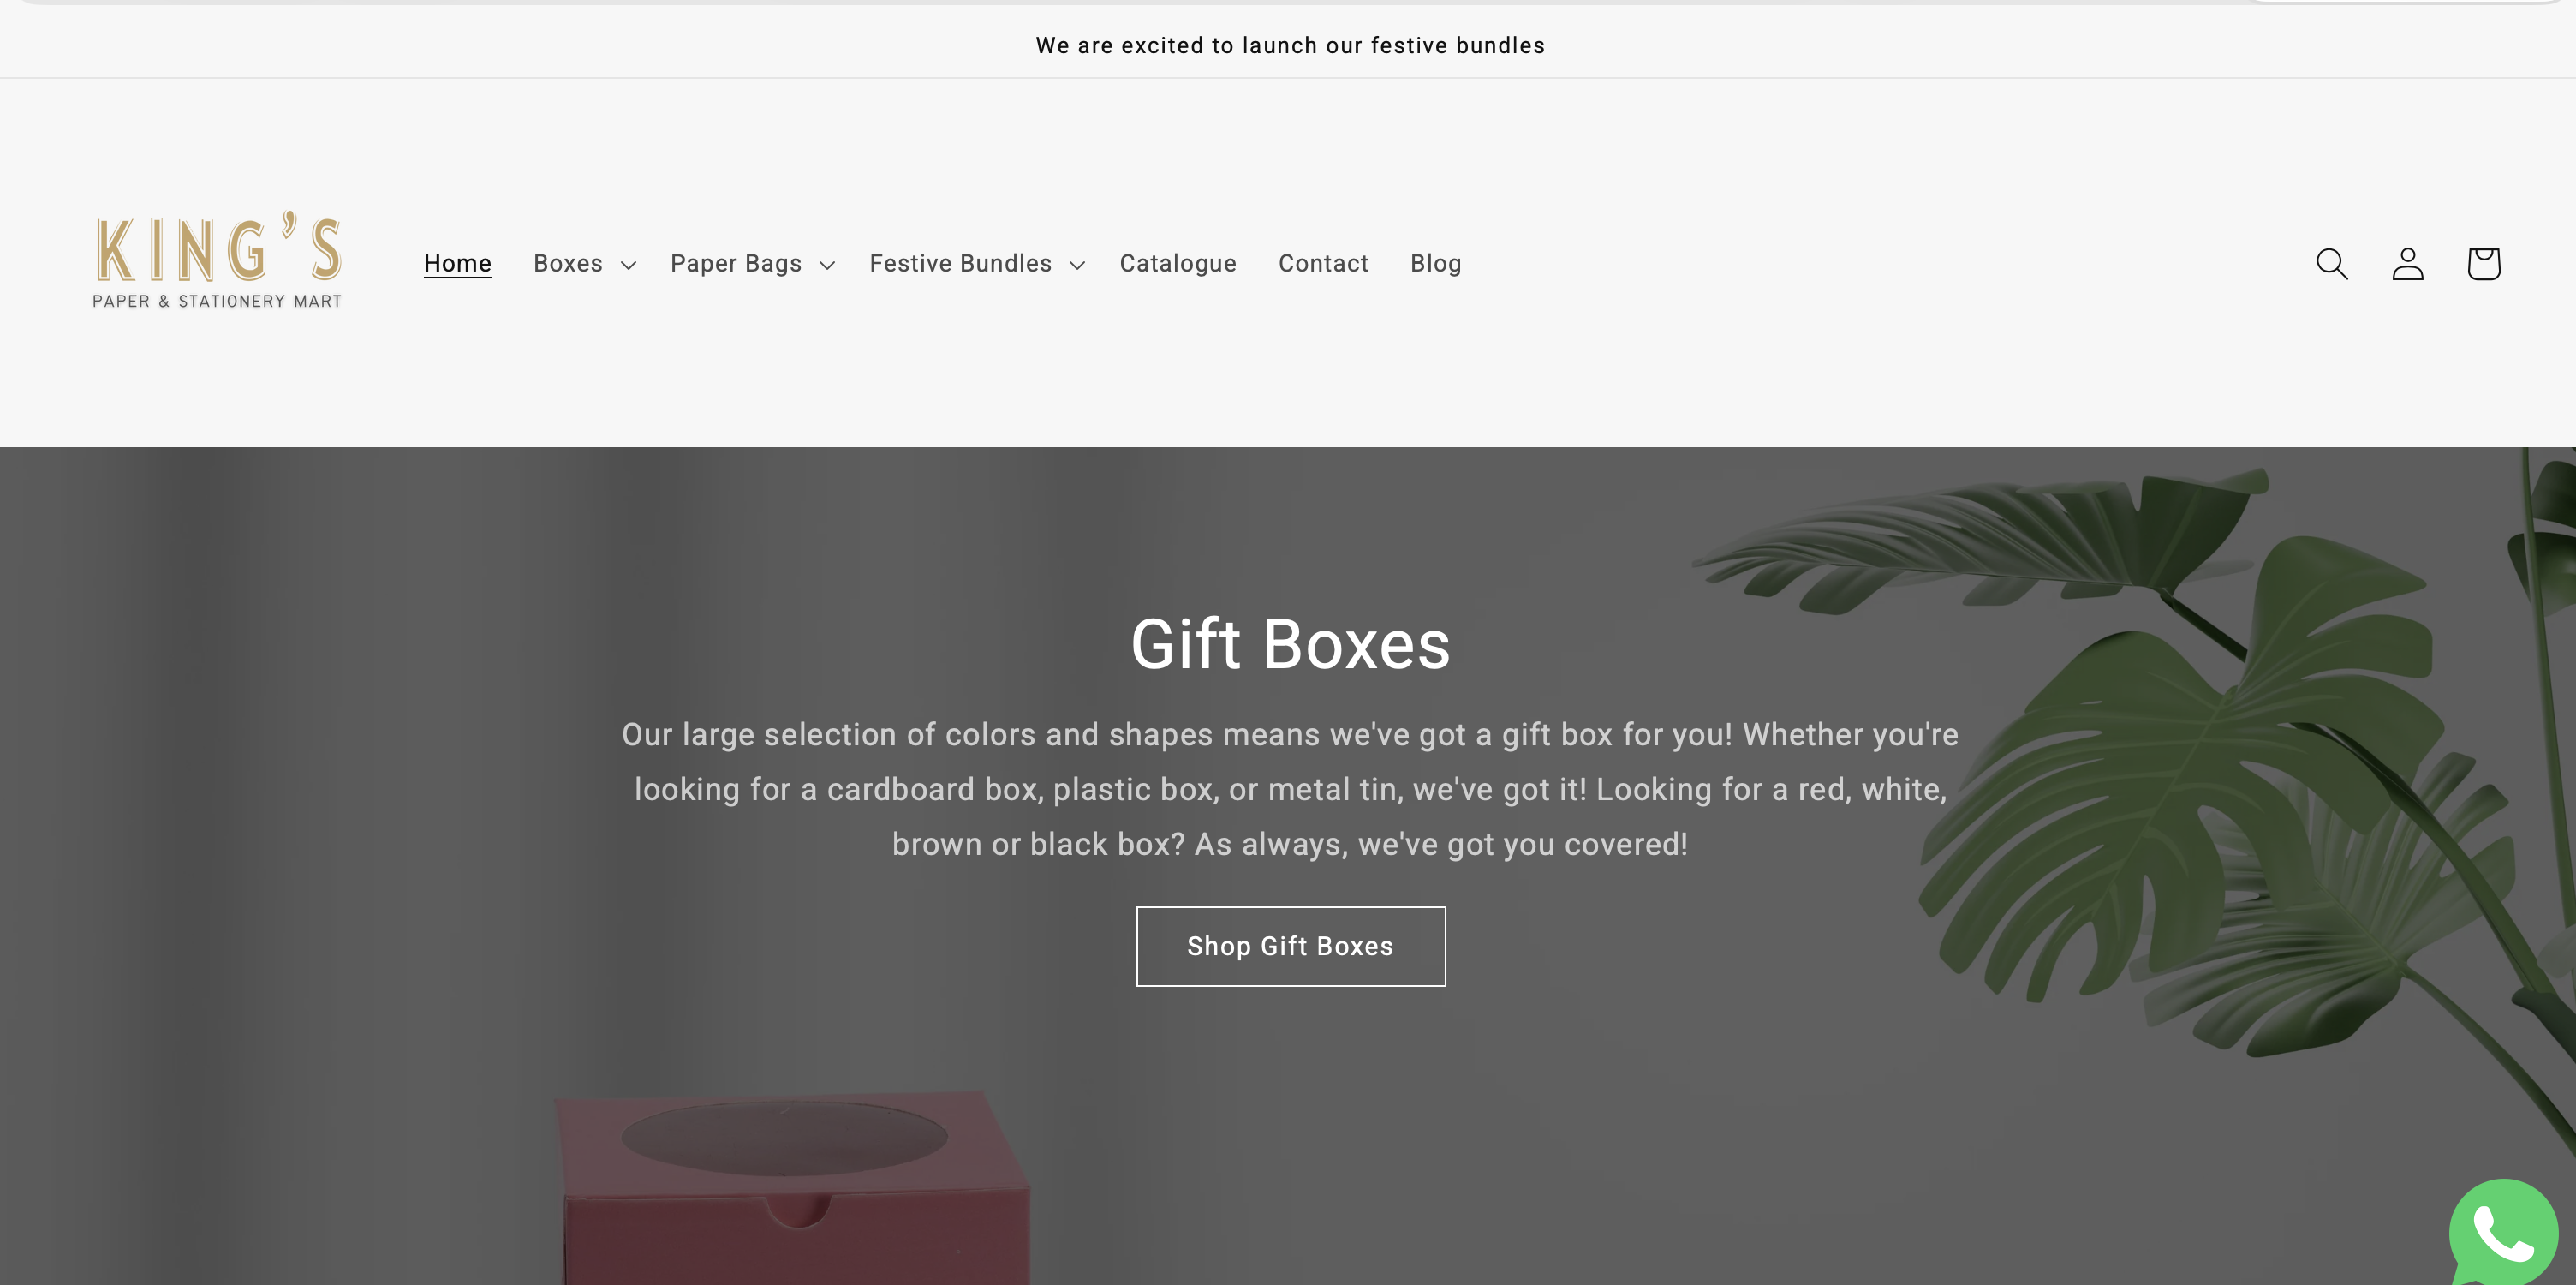The image size is (2576, 1285).
Task: Click the Gift Boxes banner heading
Action: coord(1290,644)
